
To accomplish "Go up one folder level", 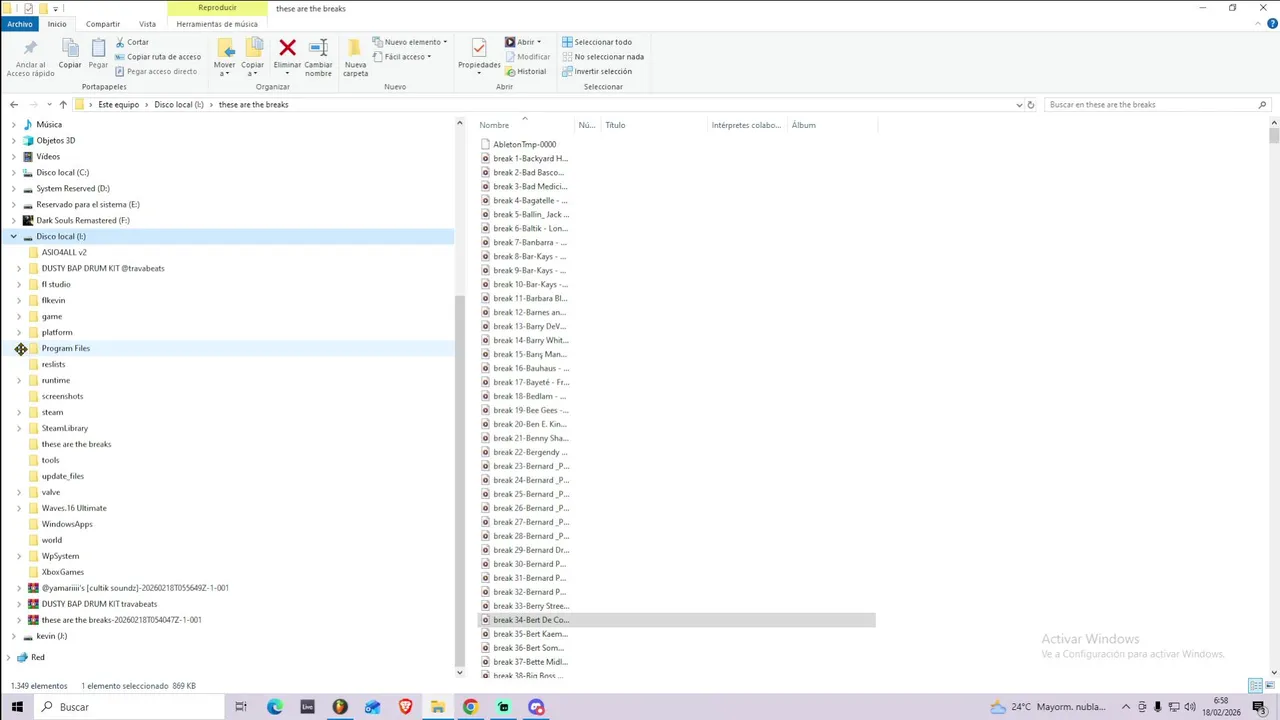I will pos(63,104).
